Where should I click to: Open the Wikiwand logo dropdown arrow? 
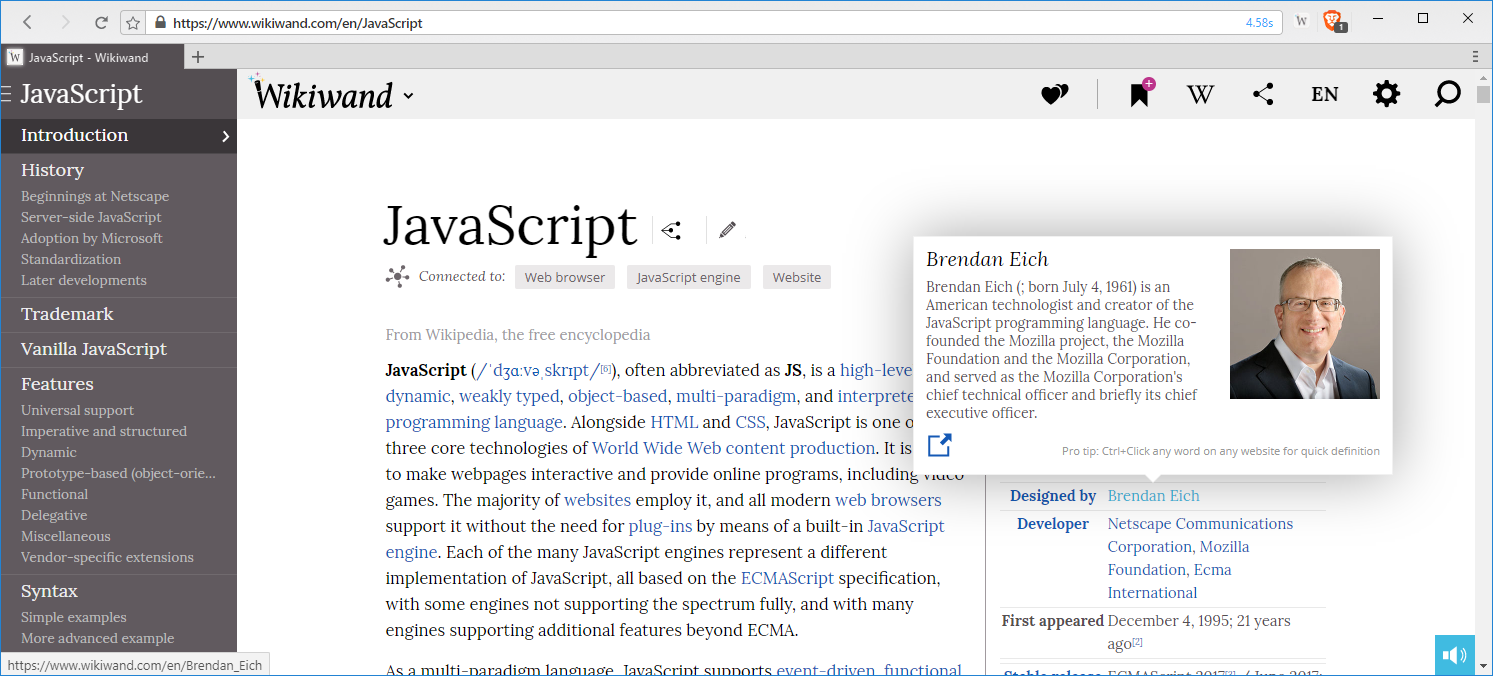408,97
